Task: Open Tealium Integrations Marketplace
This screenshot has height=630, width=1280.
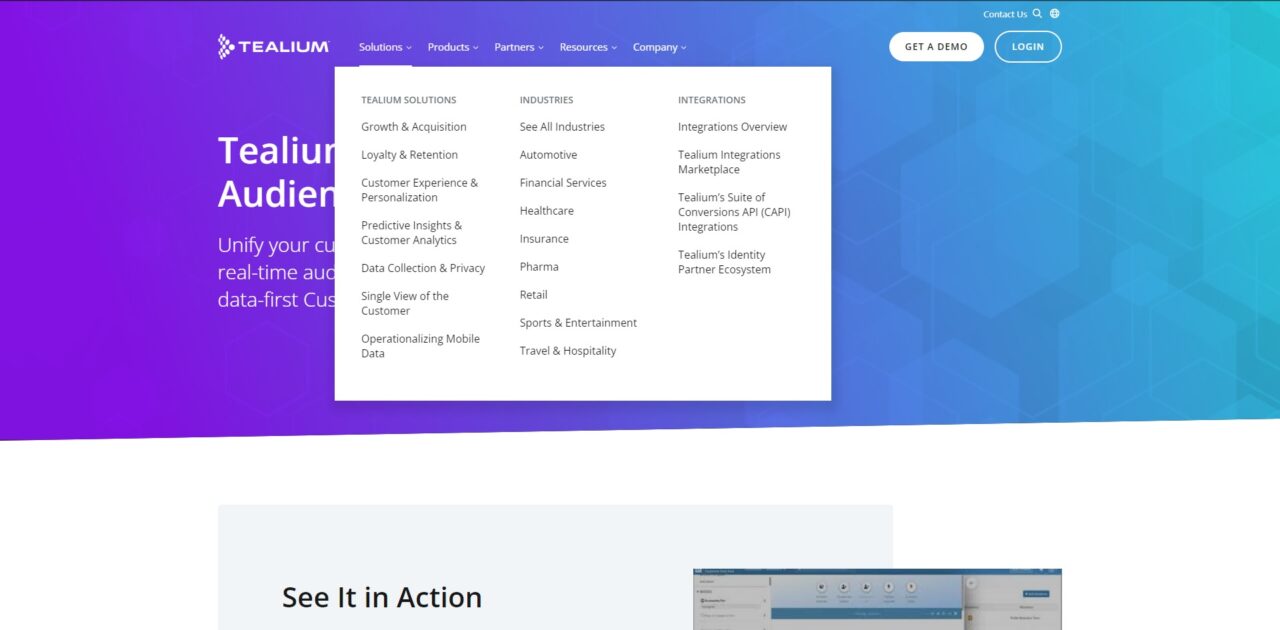Action: pos(729,162)
